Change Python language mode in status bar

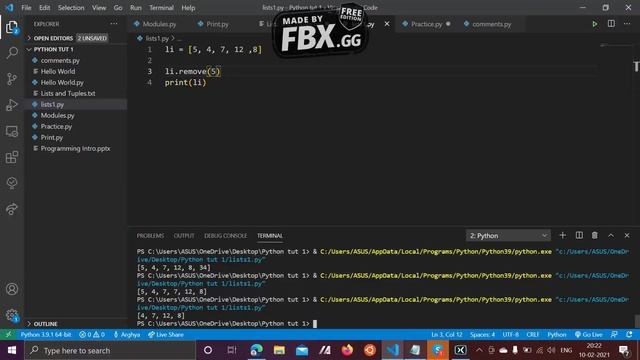click(x=557, y=335)
